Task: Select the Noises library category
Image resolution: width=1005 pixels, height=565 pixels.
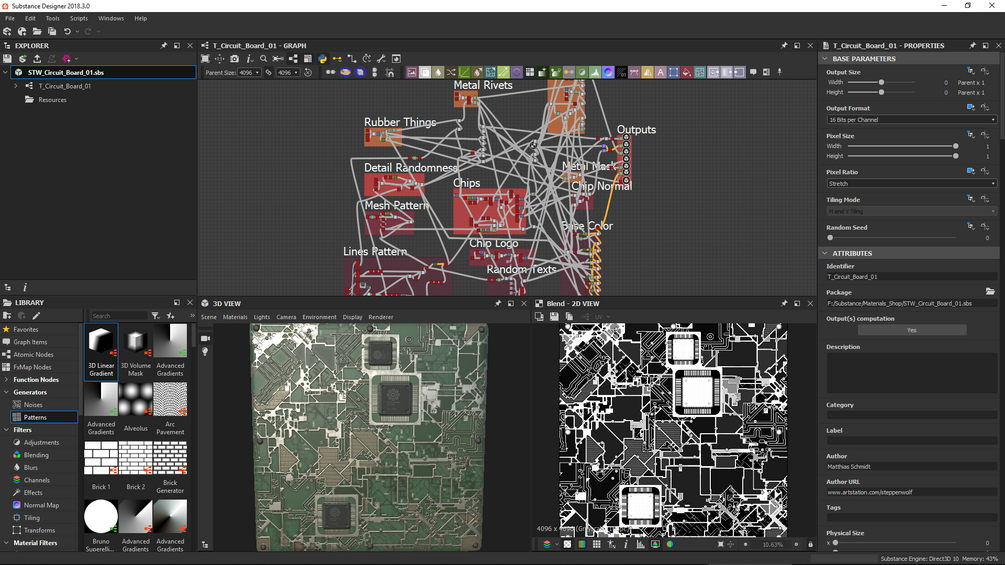Action: tap(33, 405)
